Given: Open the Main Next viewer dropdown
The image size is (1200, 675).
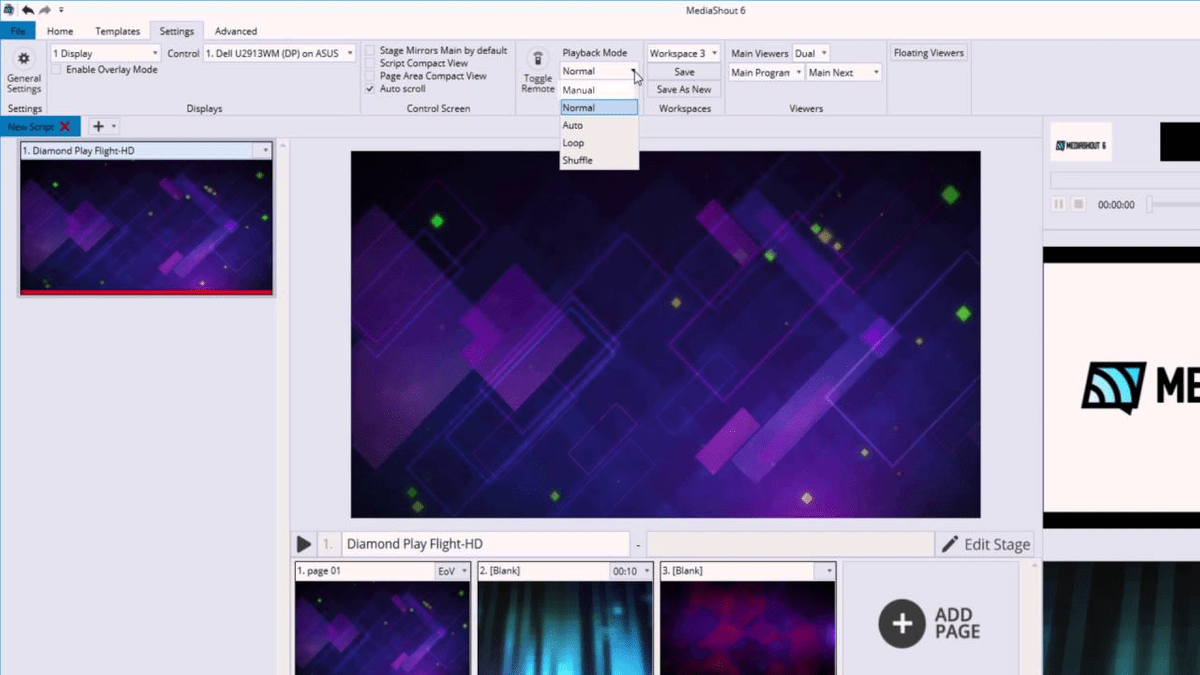Looking at the screenshot, I should pos(844,72).
